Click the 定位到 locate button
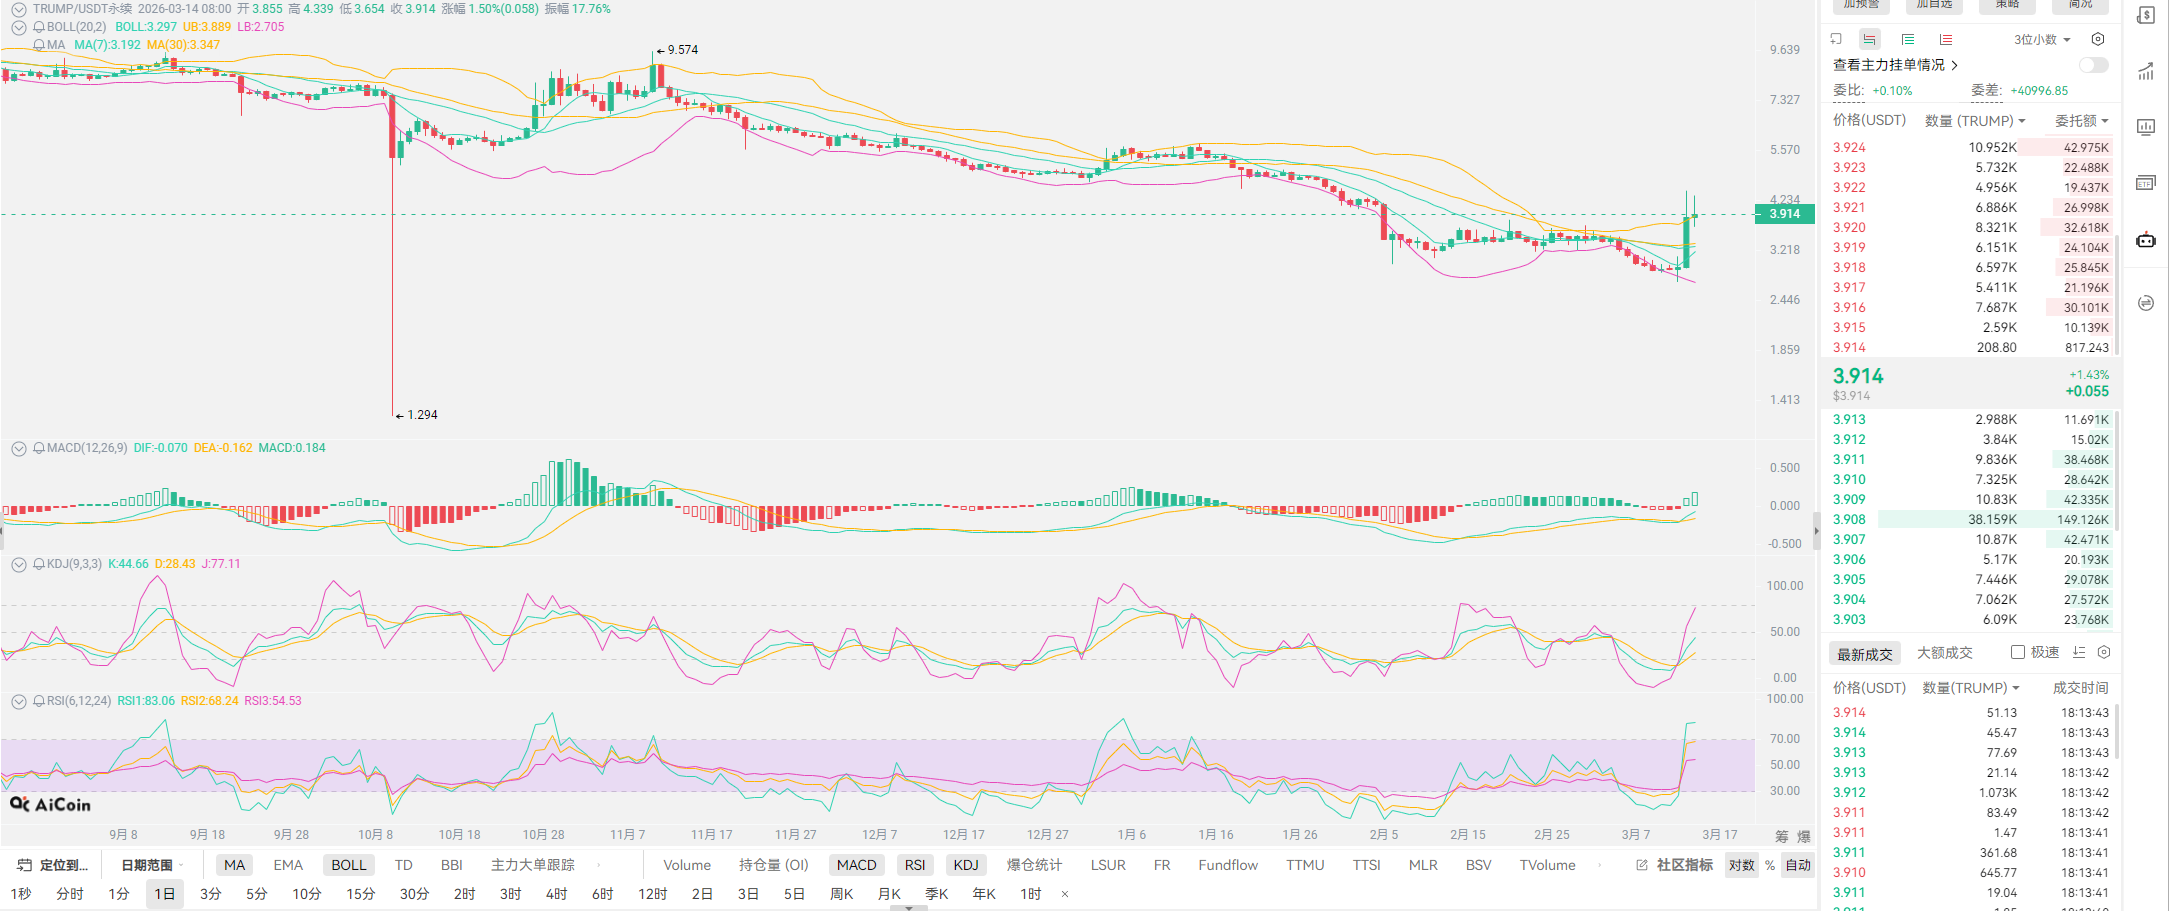The height and width of the screenshot is (911, 2169). (x=54, y=865)
